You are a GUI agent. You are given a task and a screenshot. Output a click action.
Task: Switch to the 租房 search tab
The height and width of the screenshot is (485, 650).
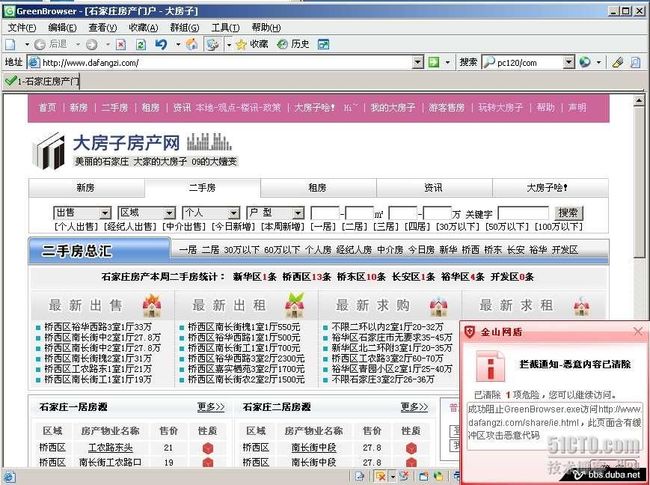(x=318, y=188)
